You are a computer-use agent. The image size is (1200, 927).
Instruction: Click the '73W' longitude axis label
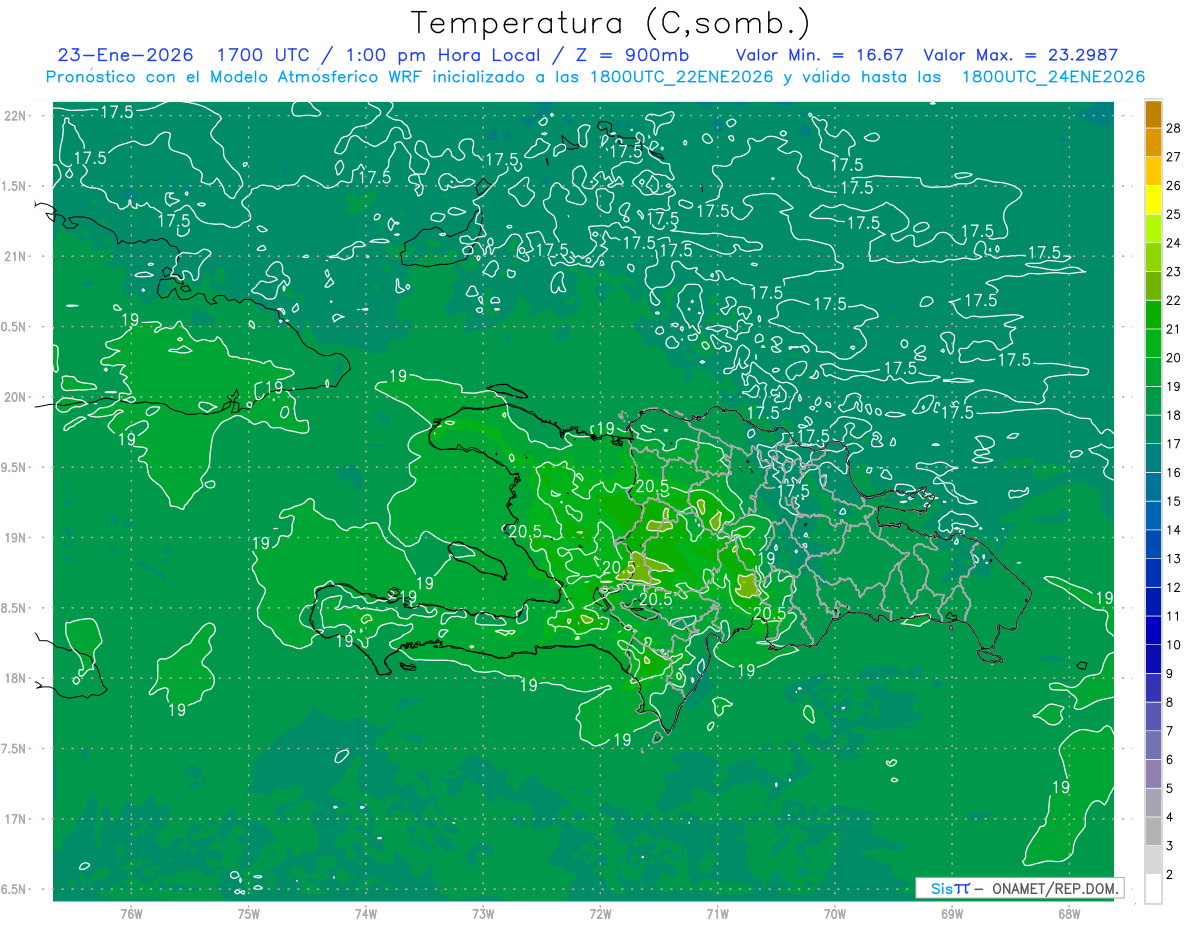(x=483, y=913)
